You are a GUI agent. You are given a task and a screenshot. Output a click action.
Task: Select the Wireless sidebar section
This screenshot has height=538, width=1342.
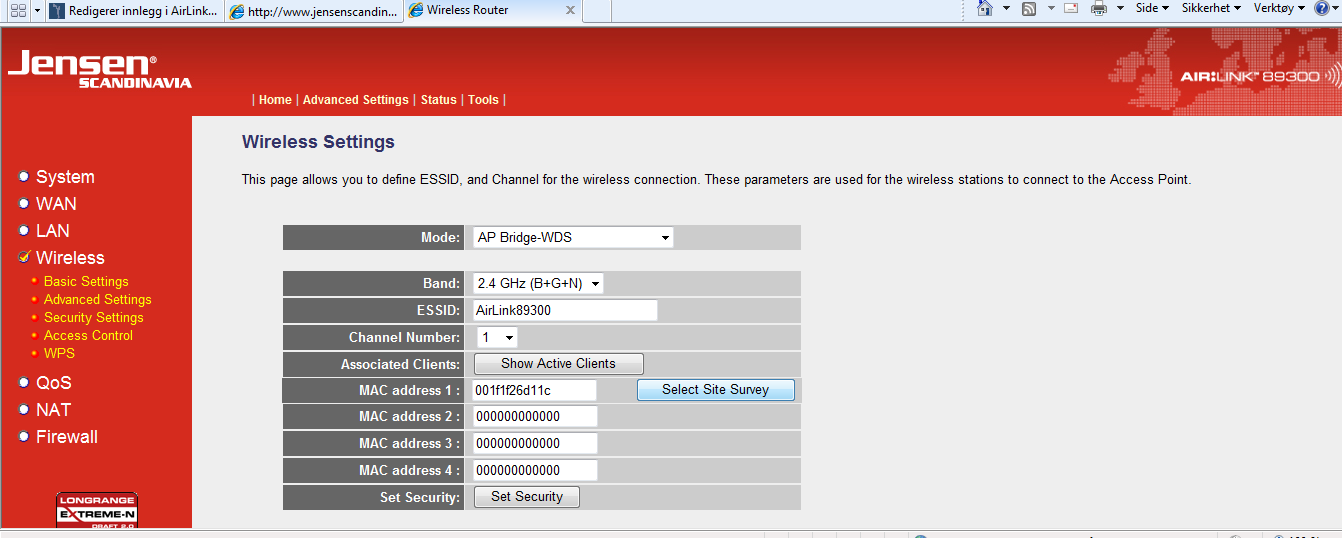pos(70,258)
